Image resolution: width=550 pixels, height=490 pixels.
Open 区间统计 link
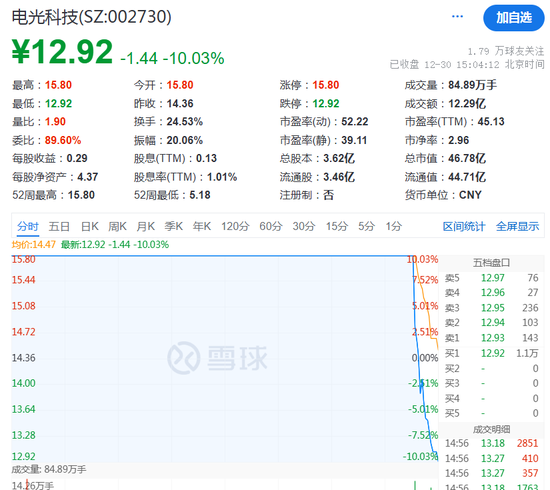pyautogui.click(x=464, y=227)
